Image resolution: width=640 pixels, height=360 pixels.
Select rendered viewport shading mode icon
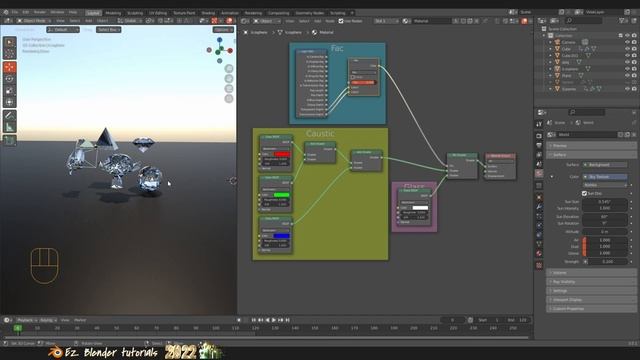click(229, 21)
